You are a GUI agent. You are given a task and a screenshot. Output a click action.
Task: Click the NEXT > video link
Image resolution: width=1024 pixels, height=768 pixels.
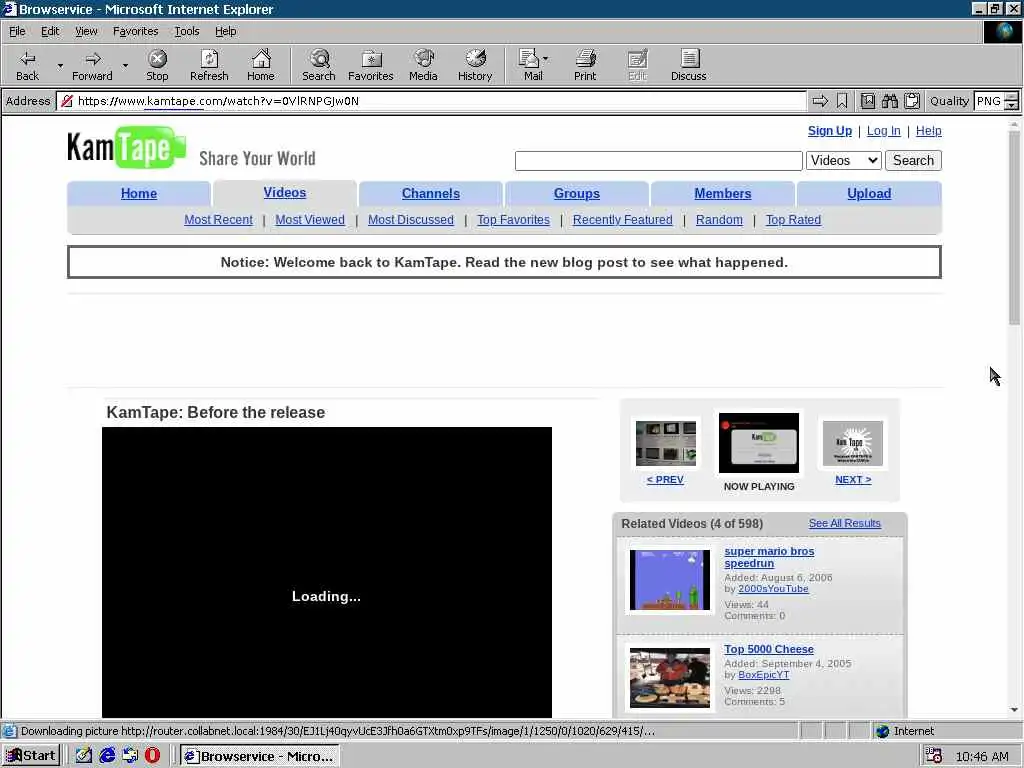[x=853, y=479]
